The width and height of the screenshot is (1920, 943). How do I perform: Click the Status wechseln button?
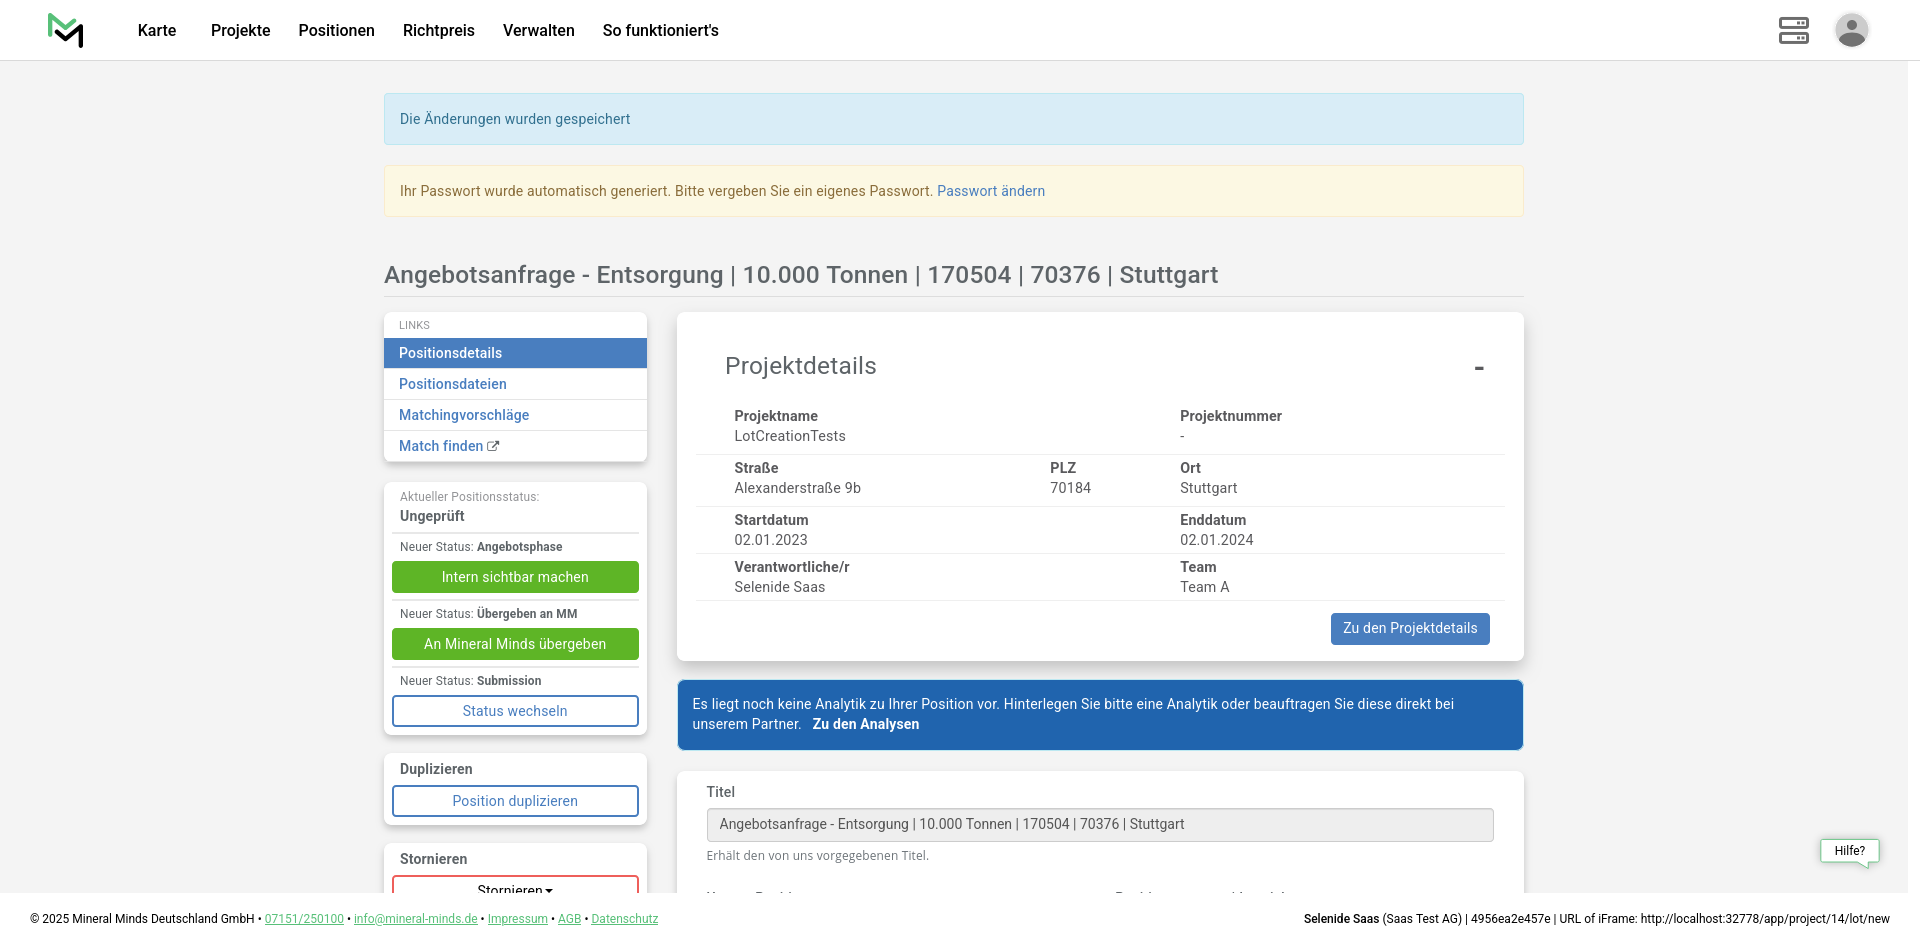point(515,711)
